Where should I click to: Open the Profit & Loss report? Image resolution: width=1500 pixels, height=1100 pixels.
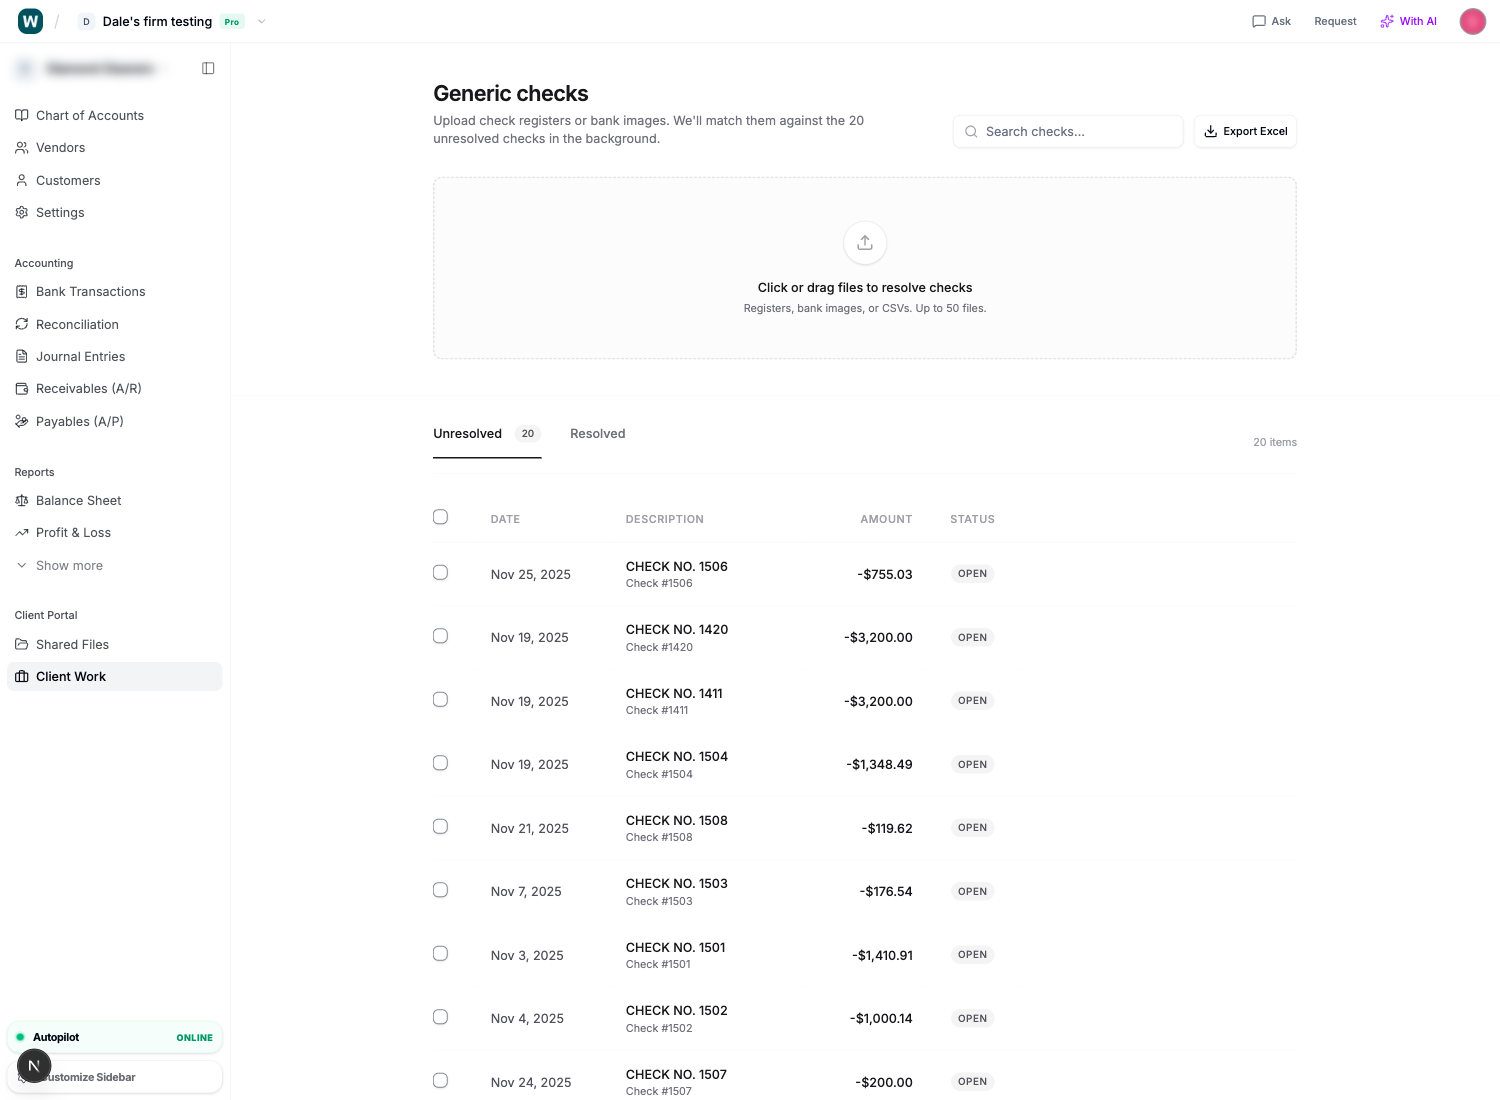tap(73, 532)
